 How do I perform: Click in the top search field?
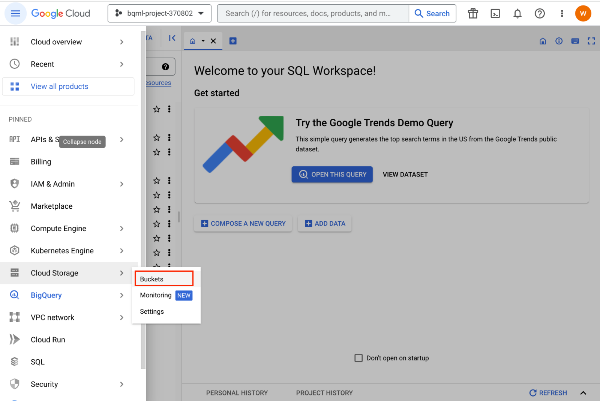[310, 14]
